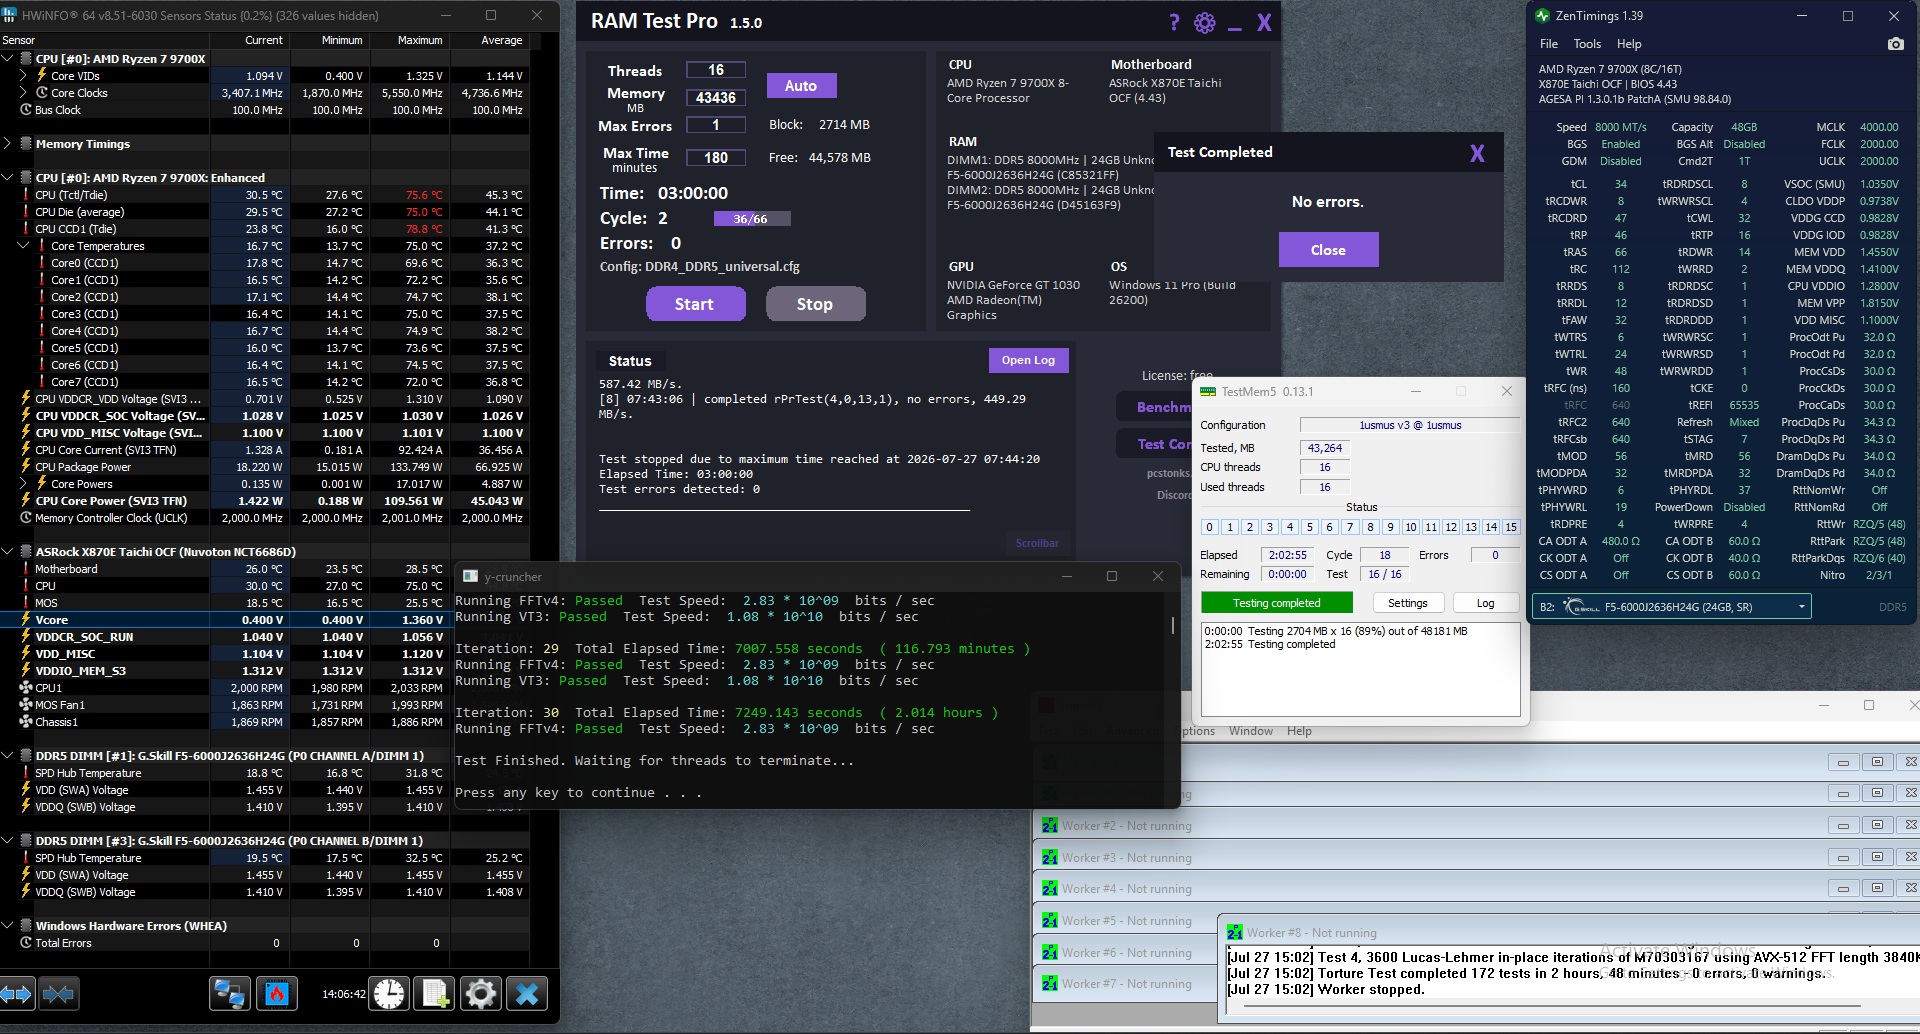Image resolution: width=1920 pixels, height=1034 pixels.
Task: Click HWiNFO collapse columns inward-arrows icon
Action: coord(59,994)
